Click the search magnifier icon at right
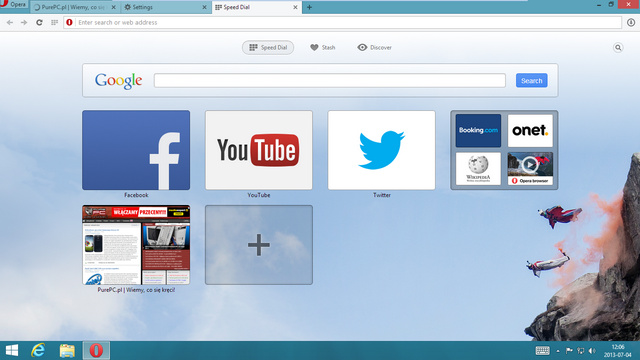The height and width of the screenshot is (360, 640). pos(618,48)
